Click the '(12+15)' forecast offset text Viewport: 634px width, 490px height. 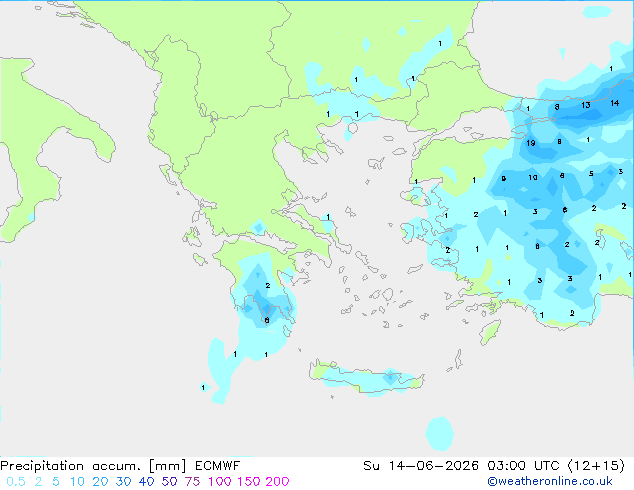(x=596, y=466)
